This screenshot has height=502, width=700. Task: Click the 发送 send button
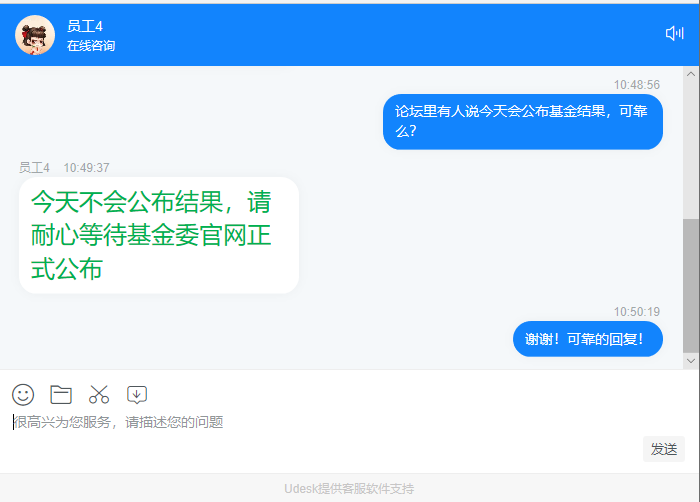point(663,449)
